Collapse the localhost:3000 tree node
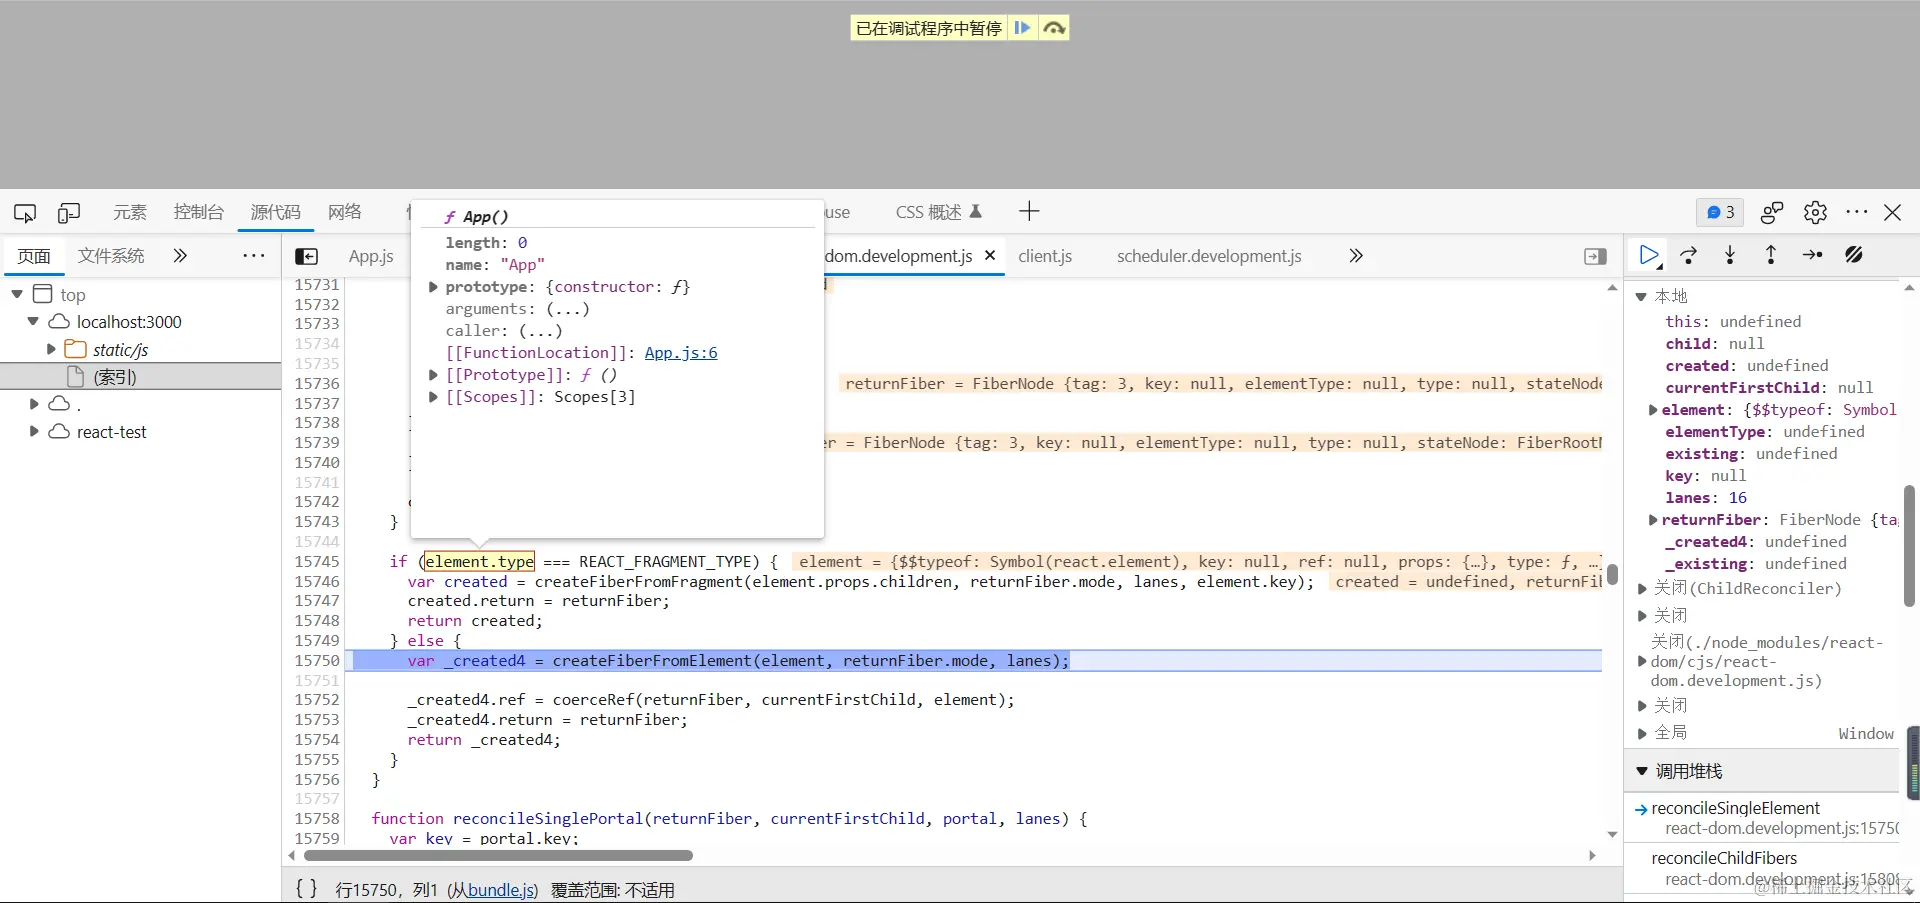The width and height of the screenshot is (1920, 903). coord(33,322)
